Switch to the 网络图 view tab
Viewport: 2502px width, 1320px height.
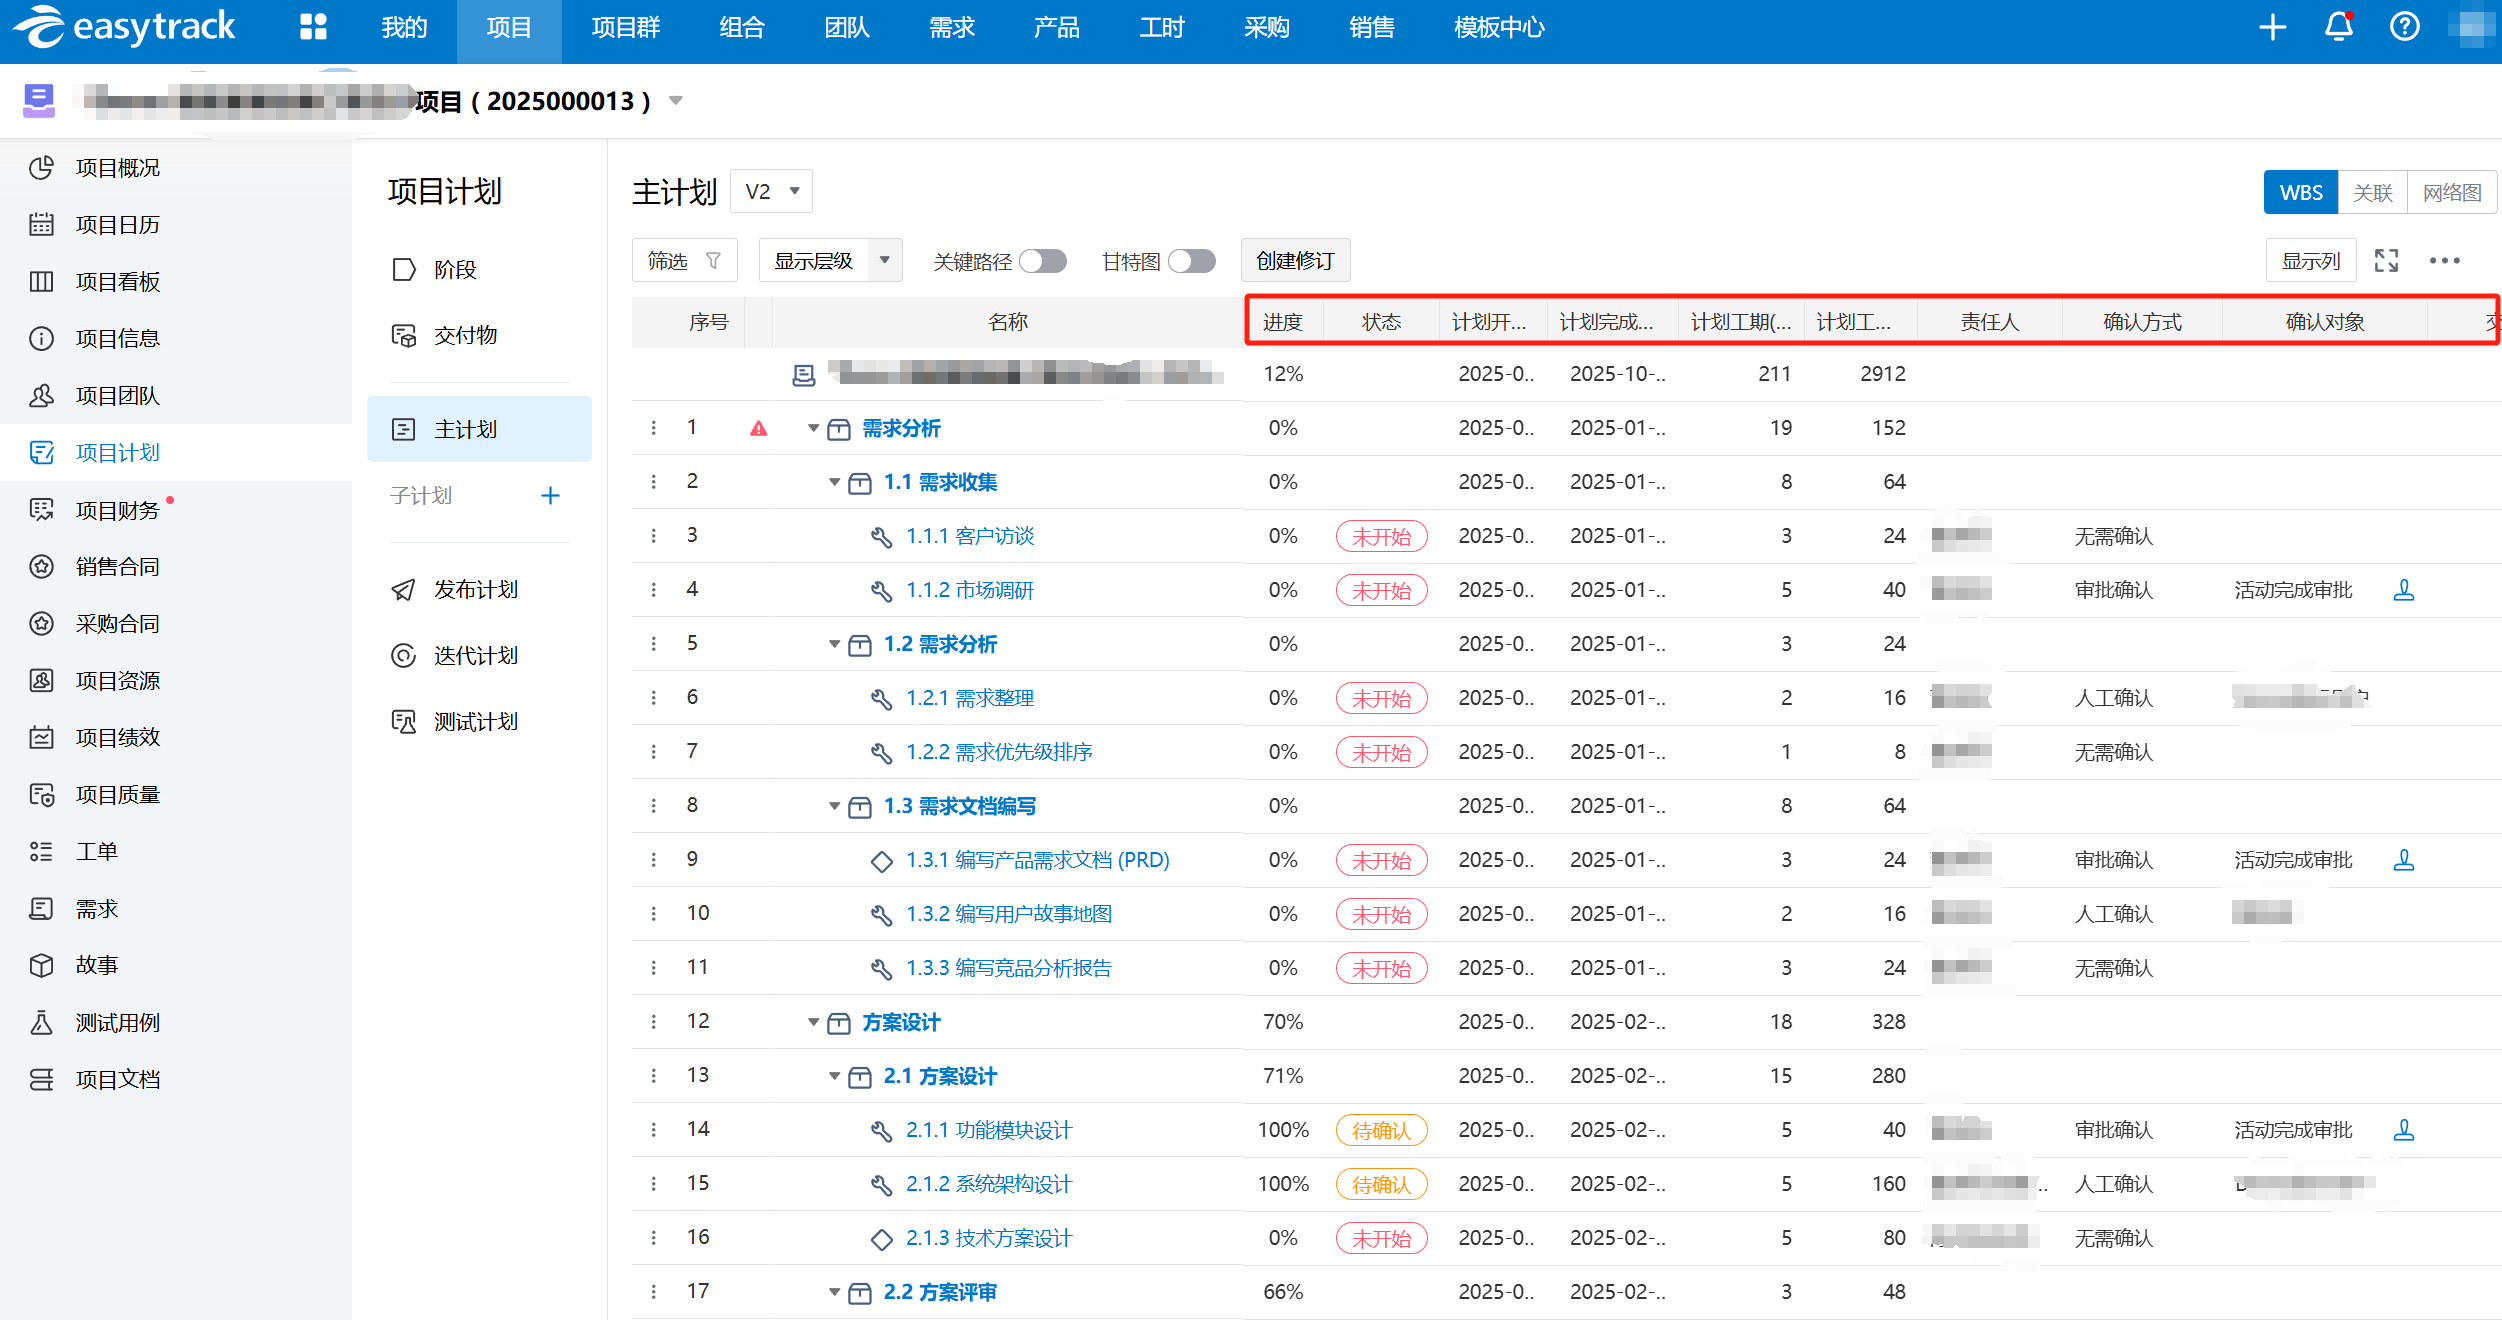(2451, 193)
